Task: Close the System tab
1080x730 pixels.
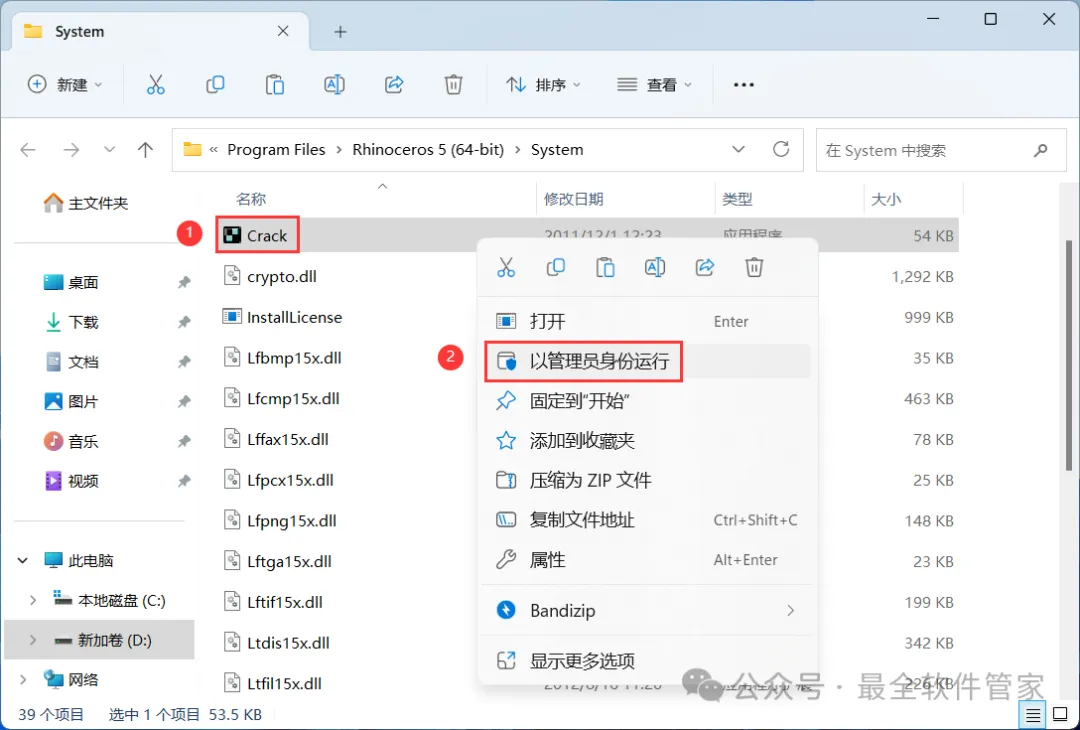Action: tap(283, 31)
